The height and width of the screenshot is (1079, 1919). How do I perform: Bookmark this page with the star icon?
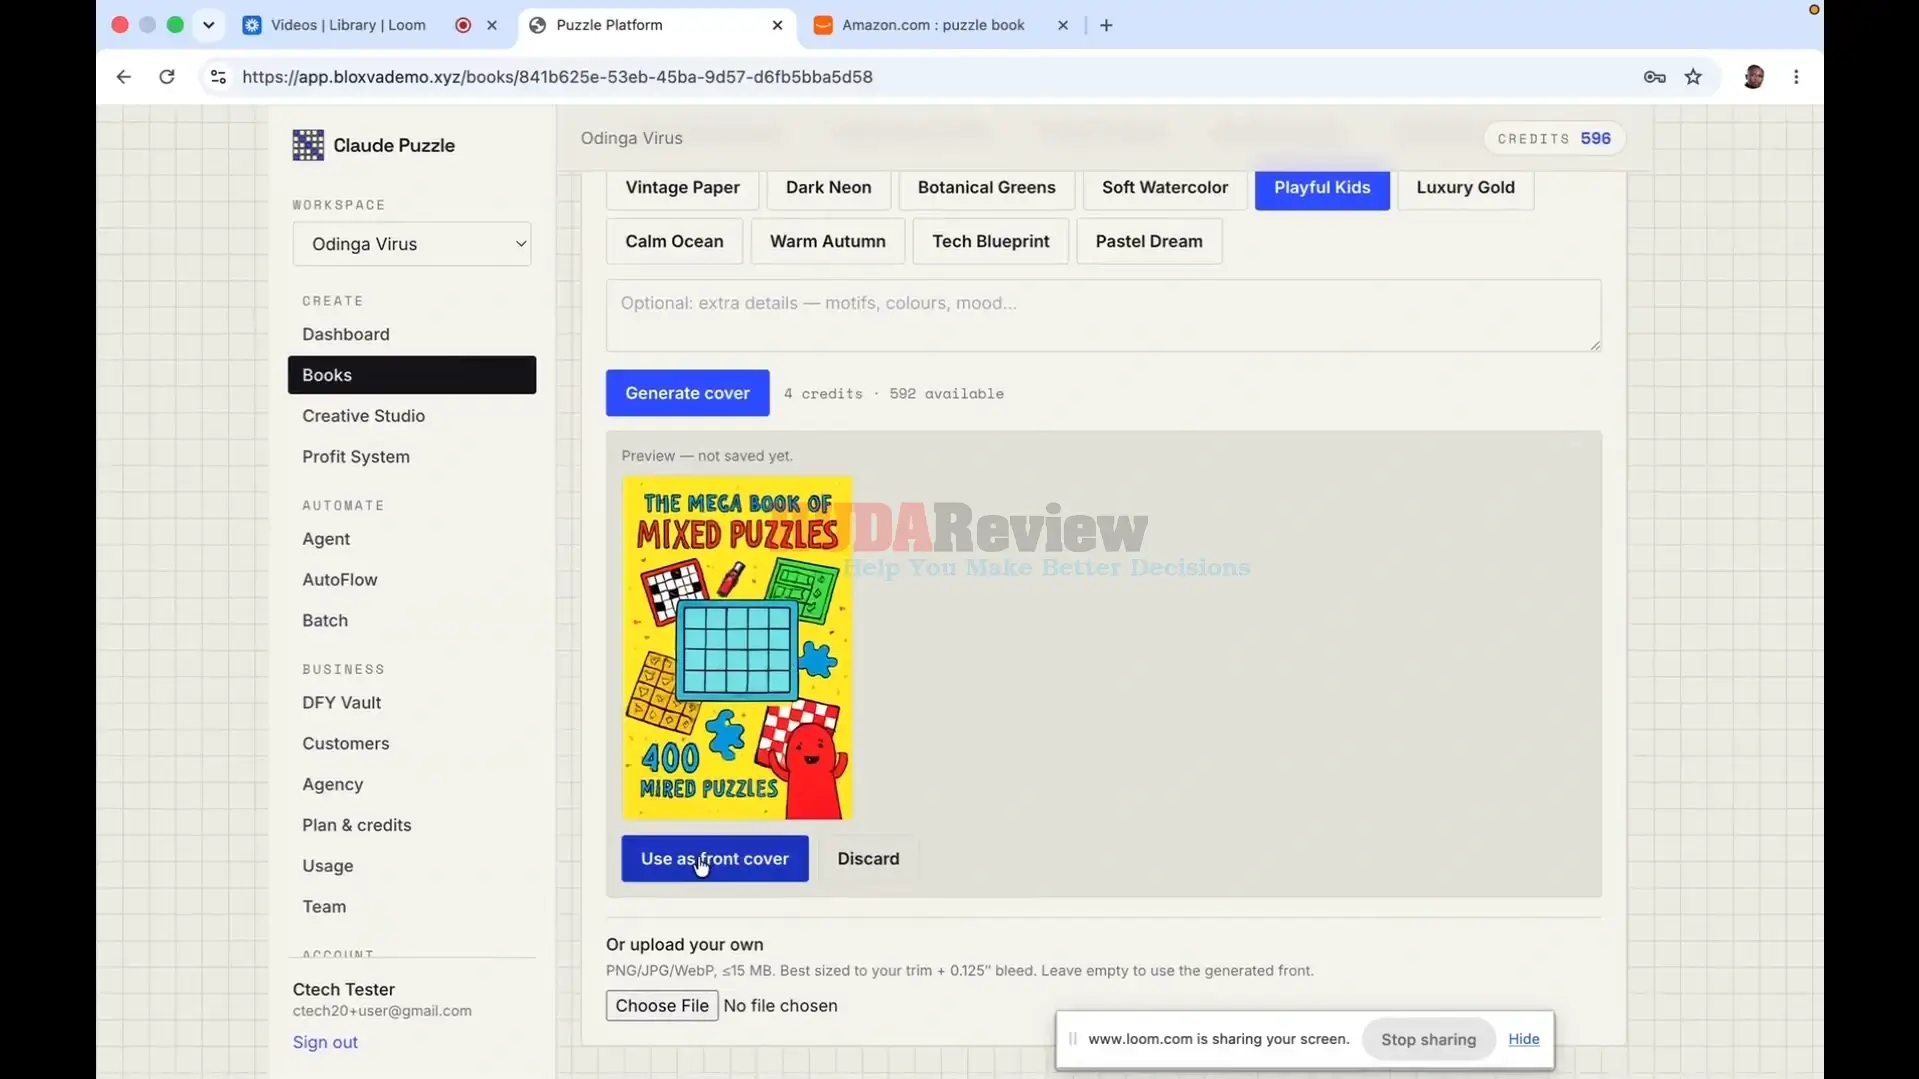(x=1693, y=77)
